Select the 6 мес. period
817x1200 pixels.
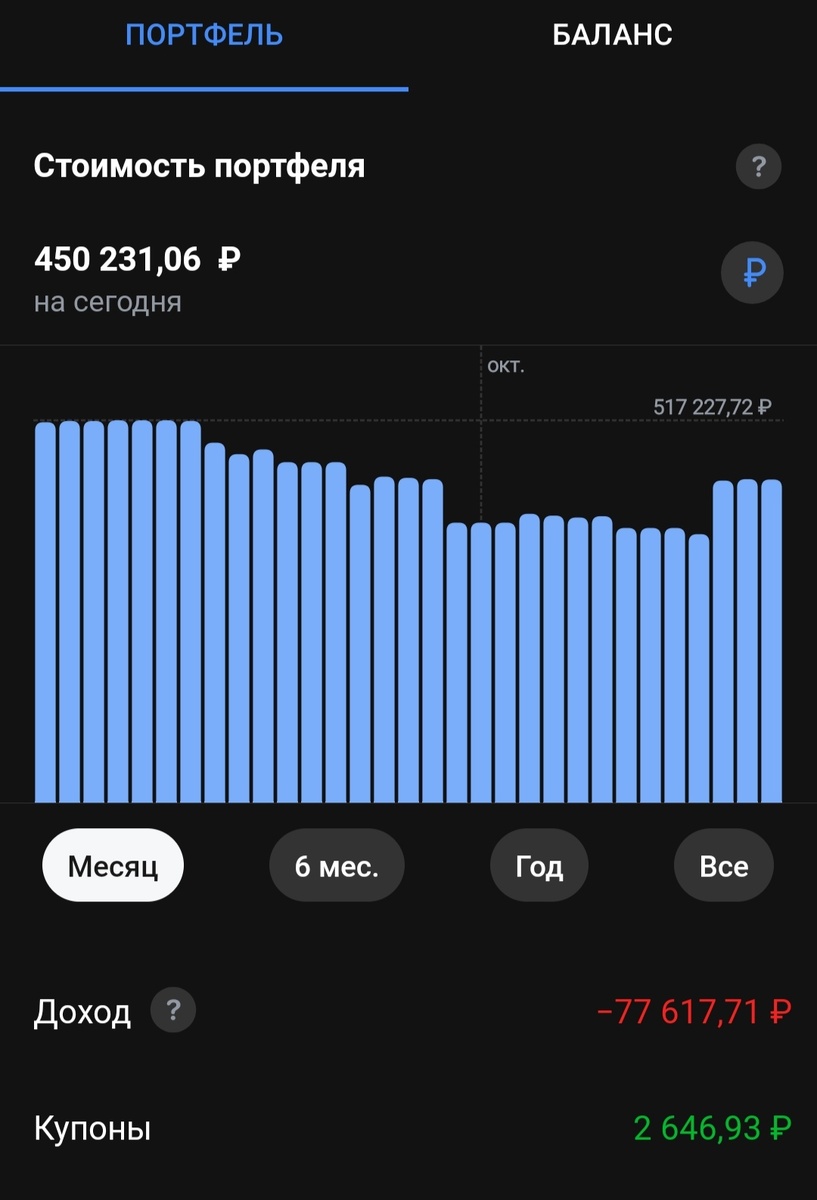[337, 866]
